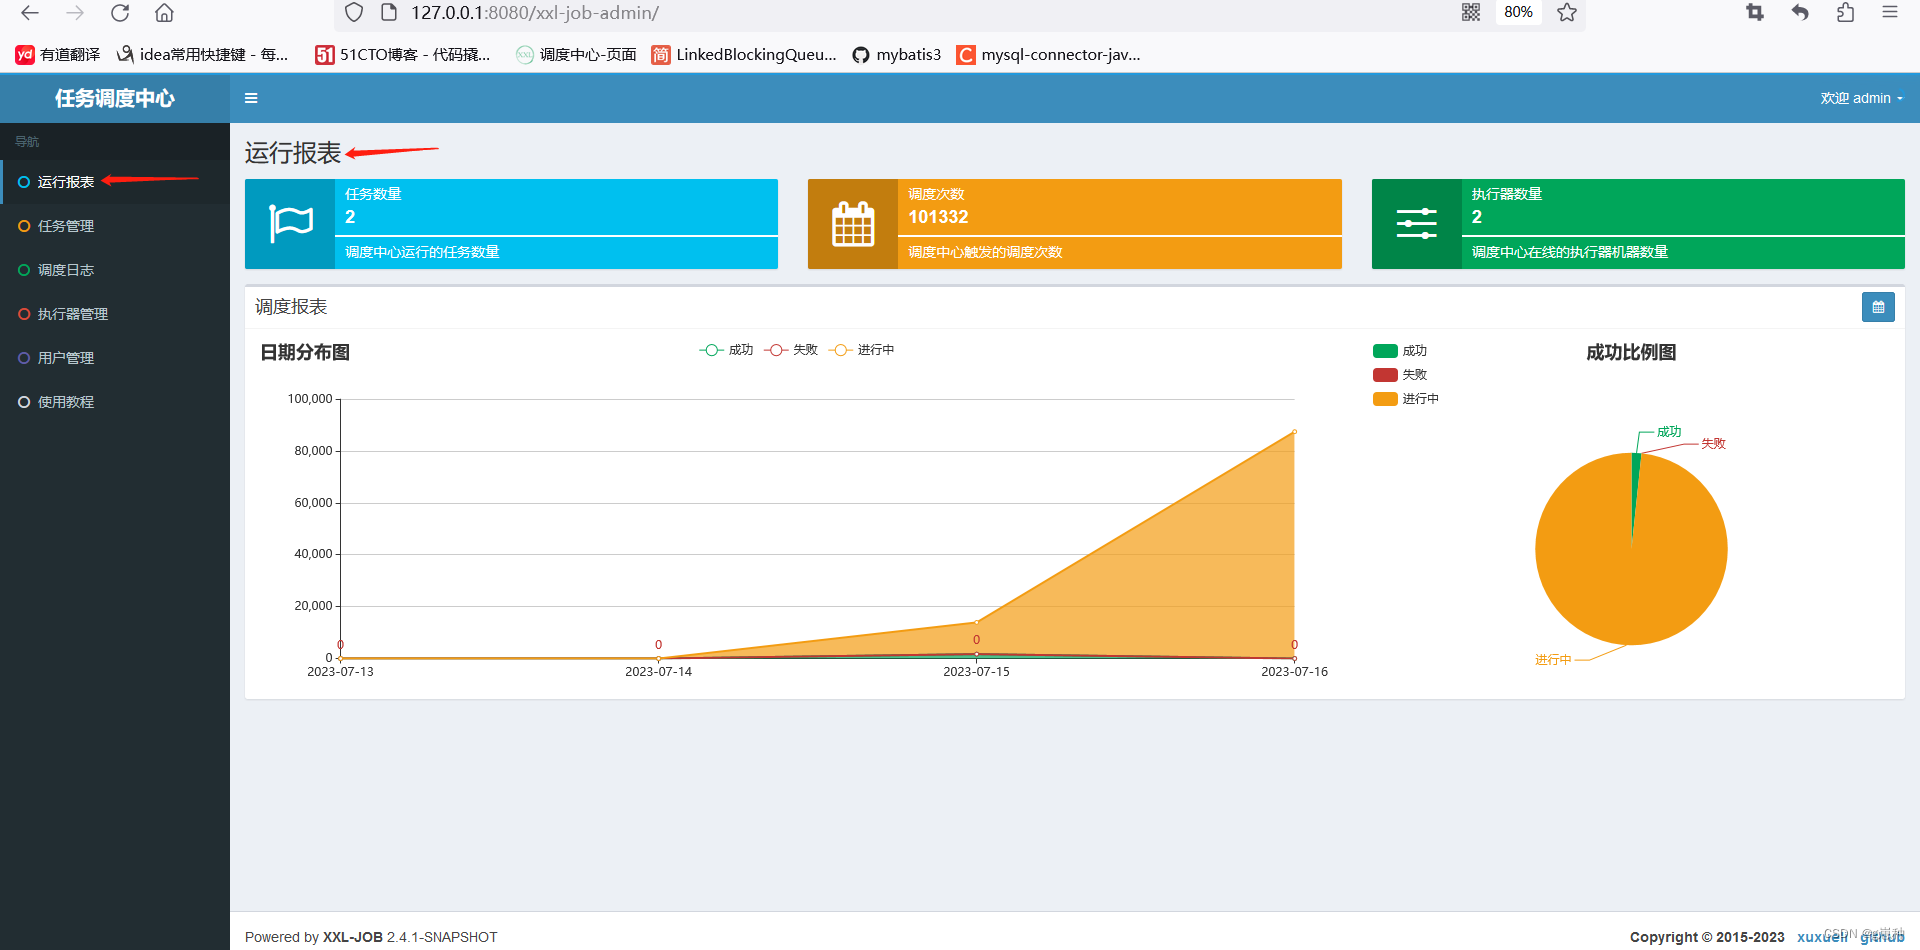Click the 2023-07-15 data point on chart
The width and height of the screenshot is (1920, 950).
pyautogui.click(x=976, y=622)
